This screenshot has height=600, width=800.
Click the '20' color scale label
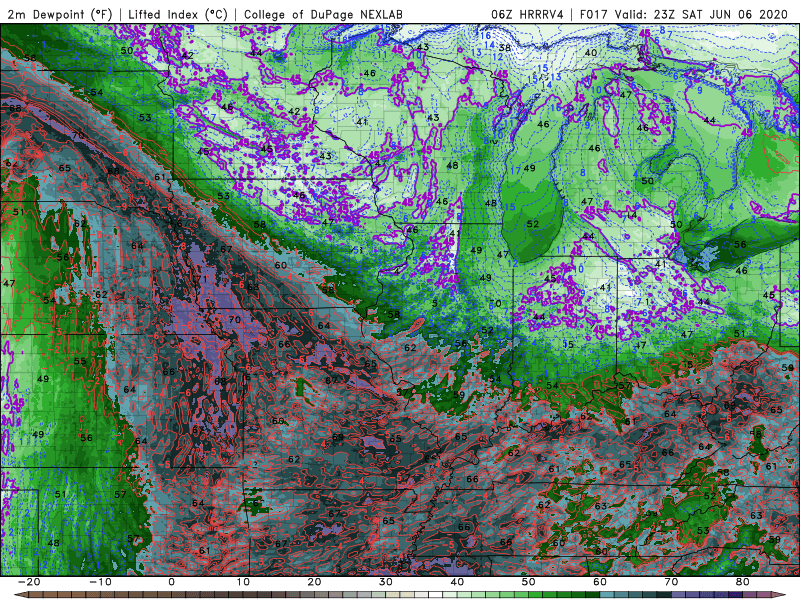point(314,582)
